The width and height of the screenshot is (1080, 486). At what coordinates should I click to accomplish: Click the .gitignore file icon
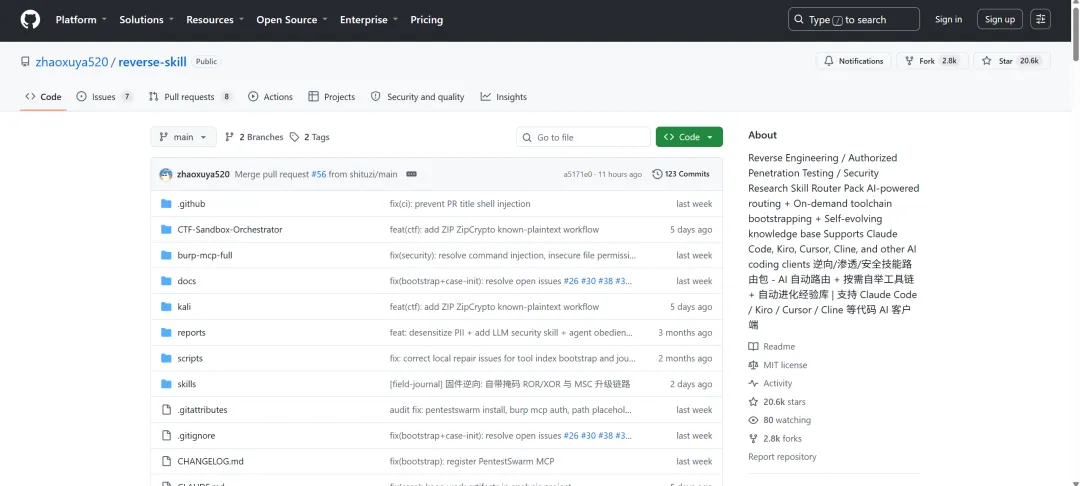pos(166,435)
